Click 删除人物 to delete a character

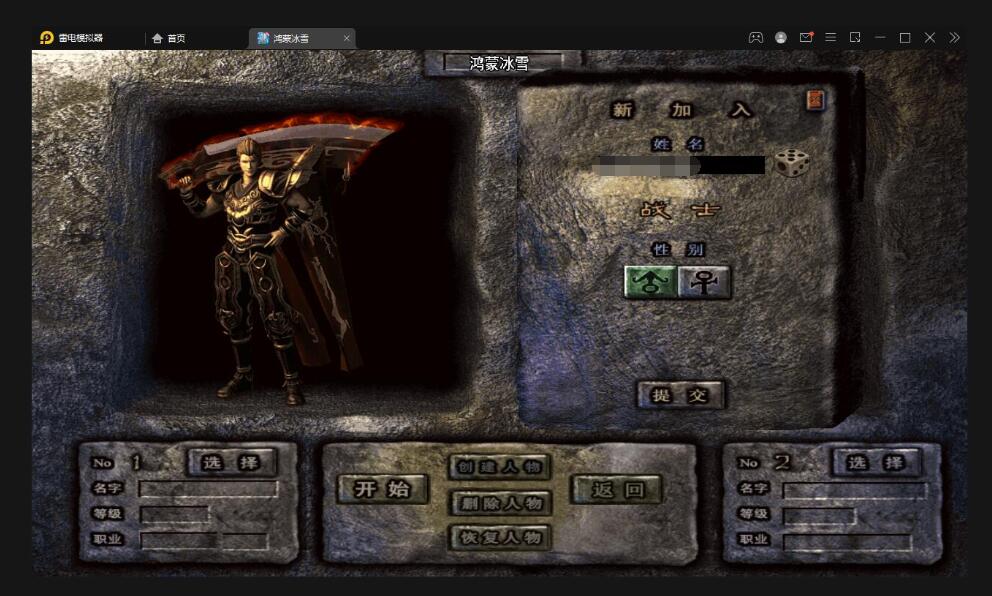pyautogui.click(x=499, y=502)
